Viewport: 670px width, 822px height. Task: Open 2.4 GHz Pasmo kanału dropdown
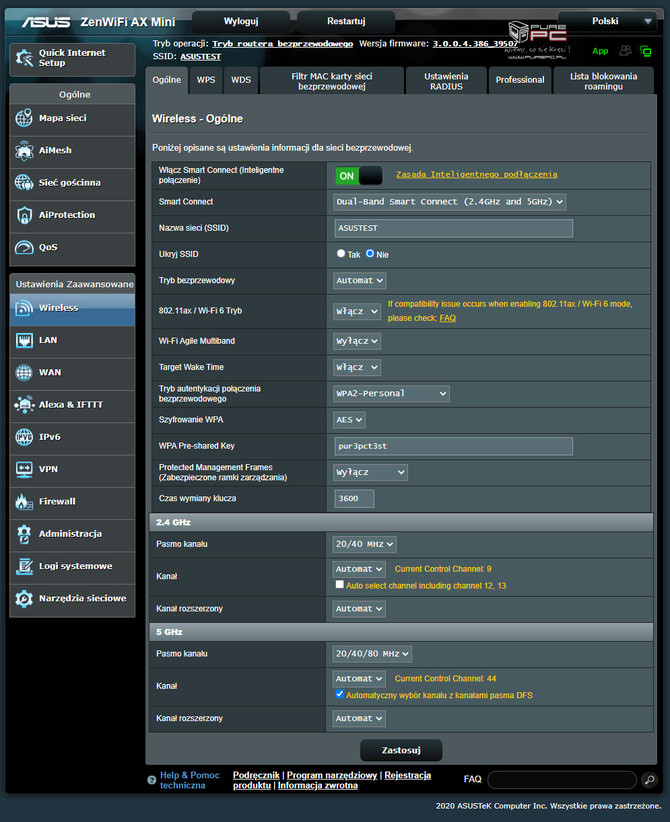(364, 544)
